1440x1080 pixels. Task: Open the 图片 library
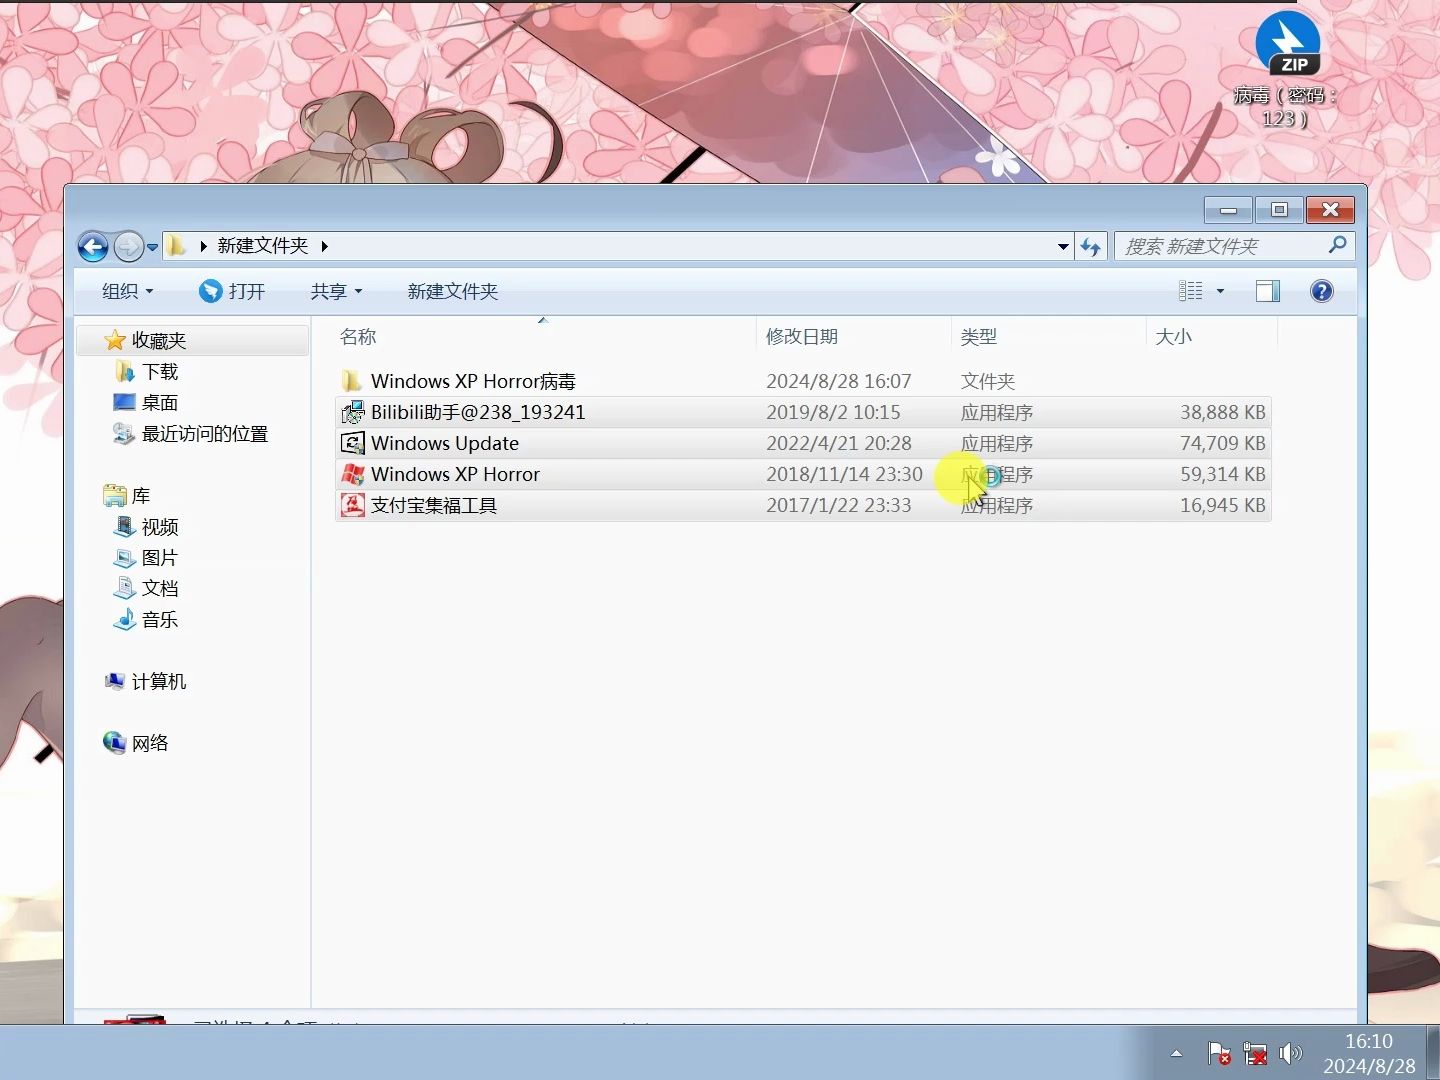[x=160, y=558]
